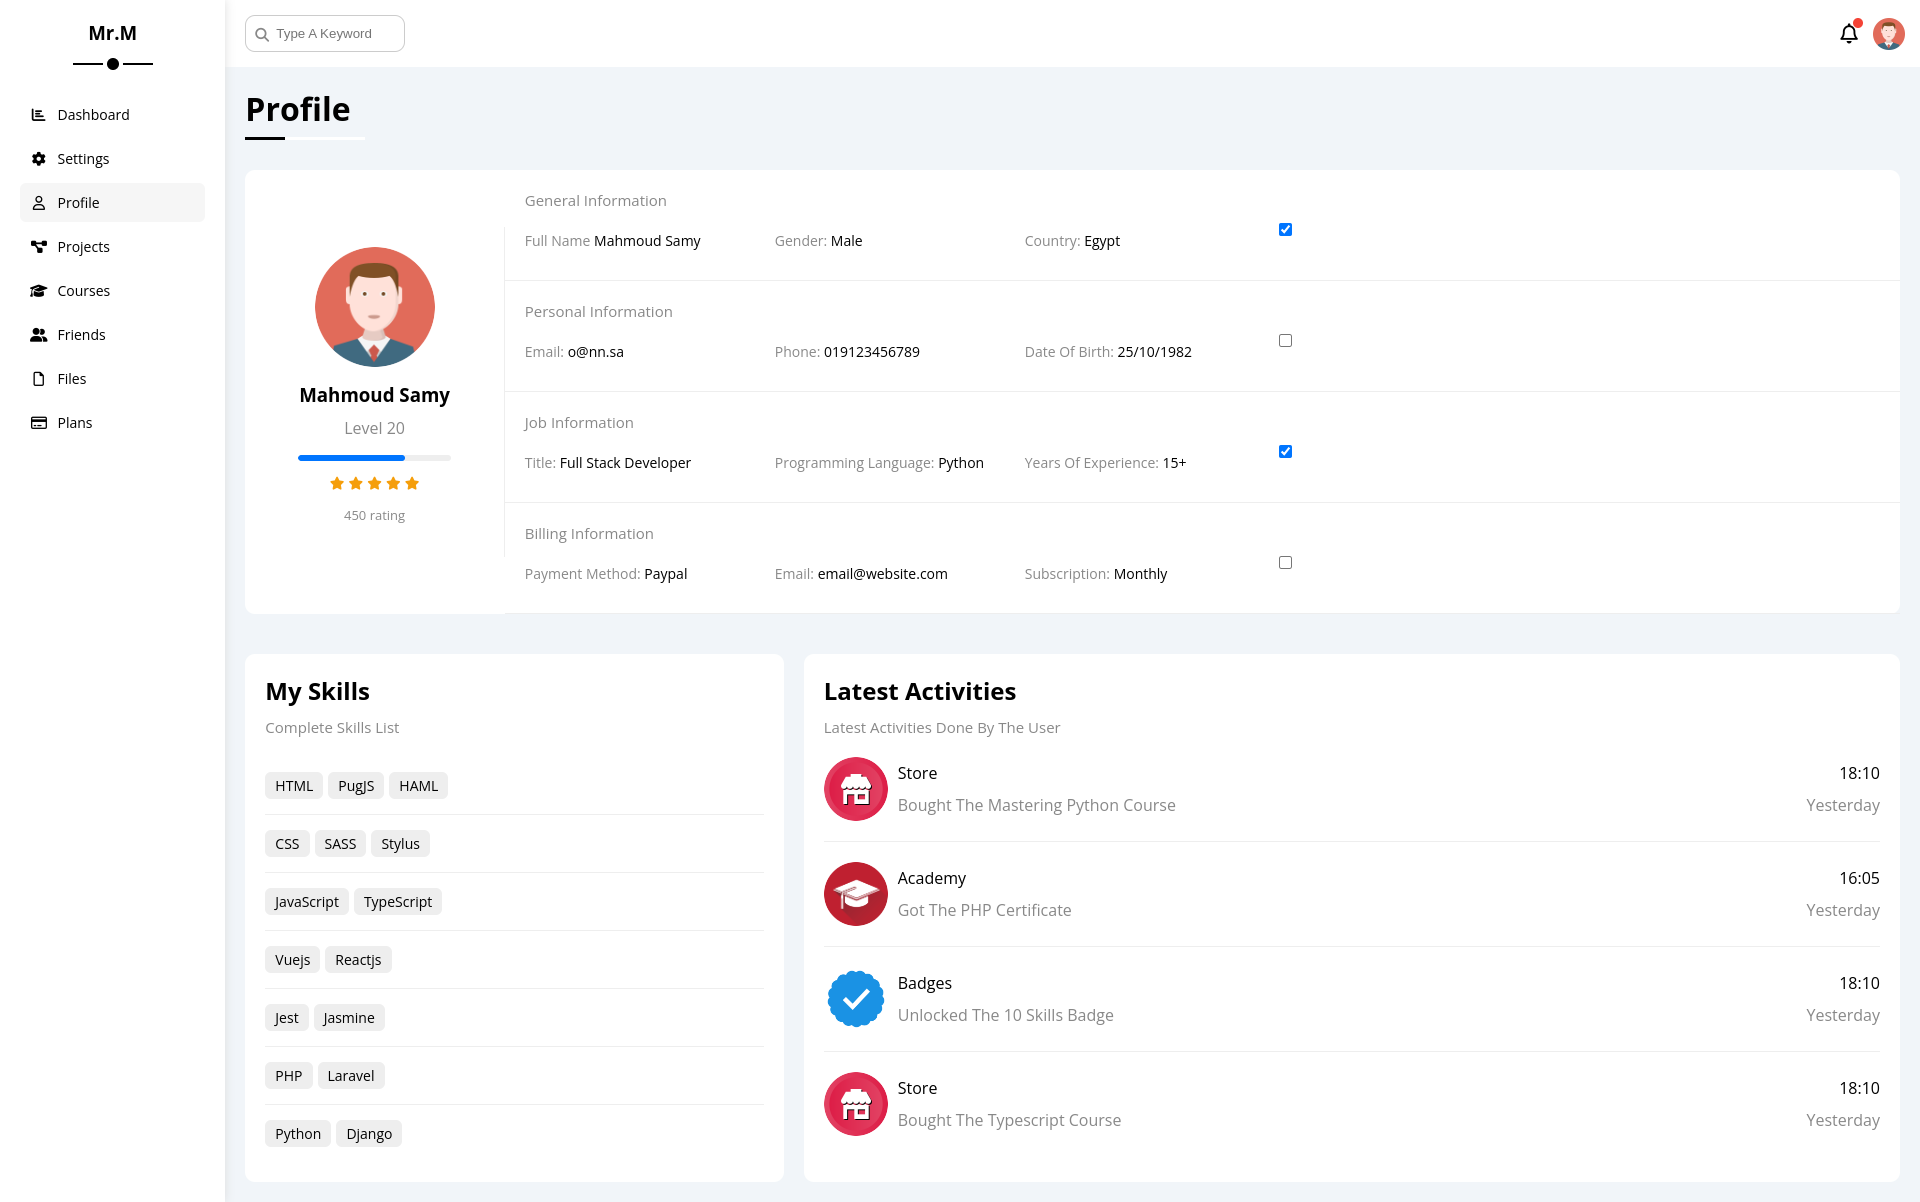Click the Django skill tag

(368, 1134)
